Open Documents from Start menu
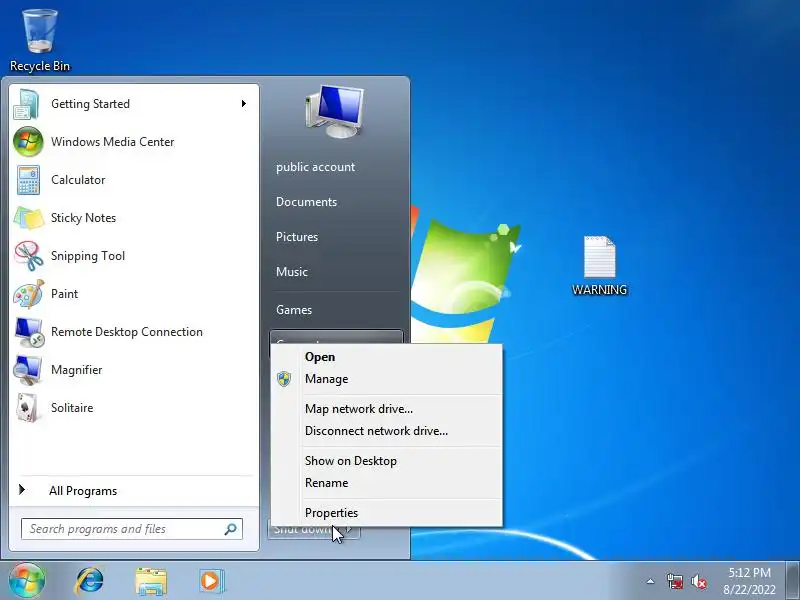This screenshot has height=600, width=800. (x=306, y=202)
